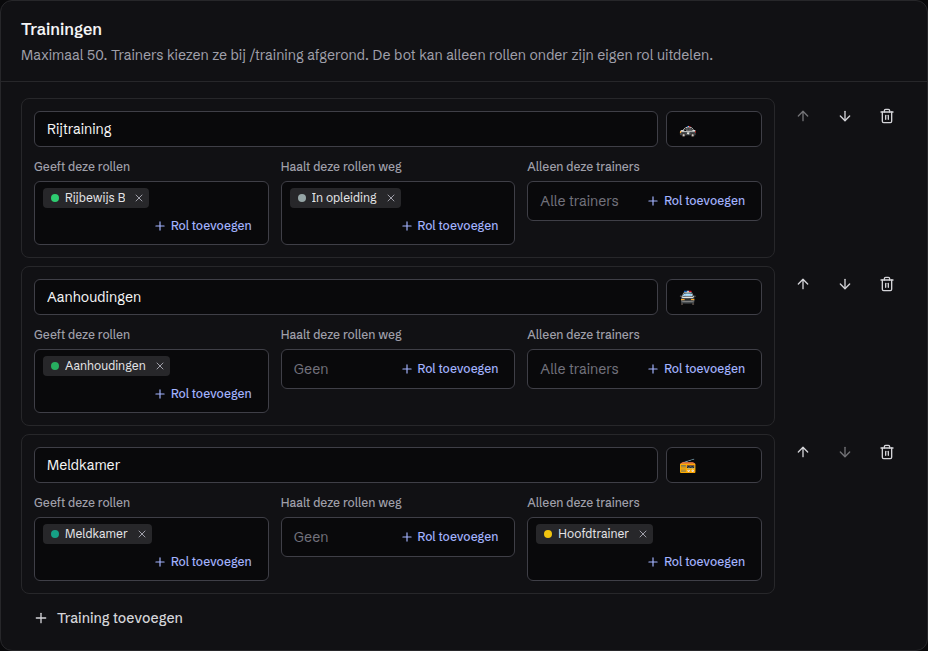Edit the Rijtraining name field

click(346, 129)
